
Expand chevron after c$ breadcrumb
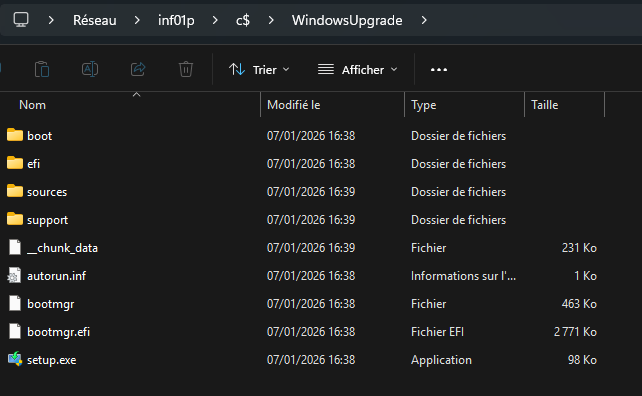click(271, 20)
